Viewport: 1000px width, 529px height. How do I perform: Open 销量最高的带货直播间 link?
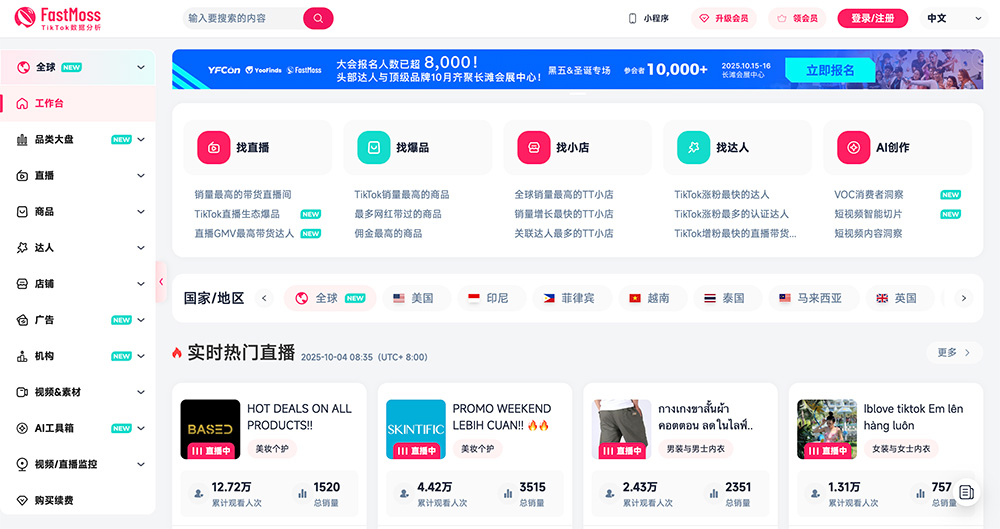(x=243, y=195)
